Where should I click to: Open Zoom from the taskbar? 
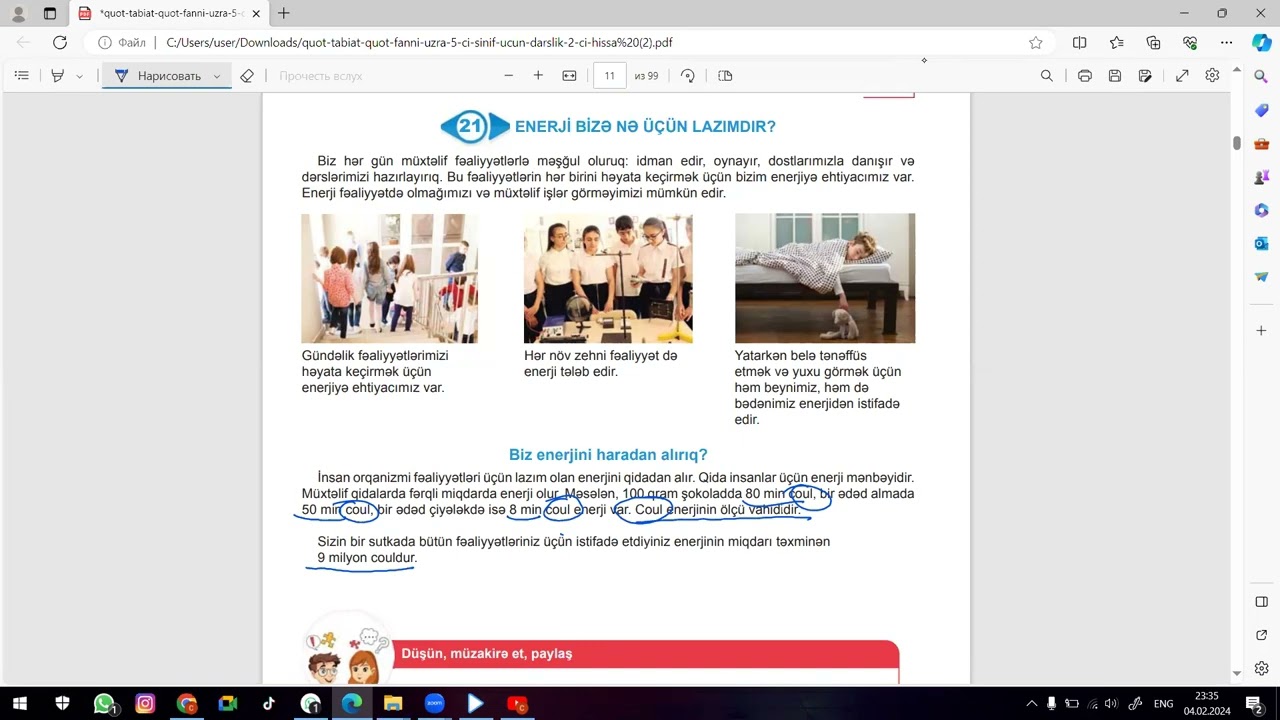tap(434, 704)
